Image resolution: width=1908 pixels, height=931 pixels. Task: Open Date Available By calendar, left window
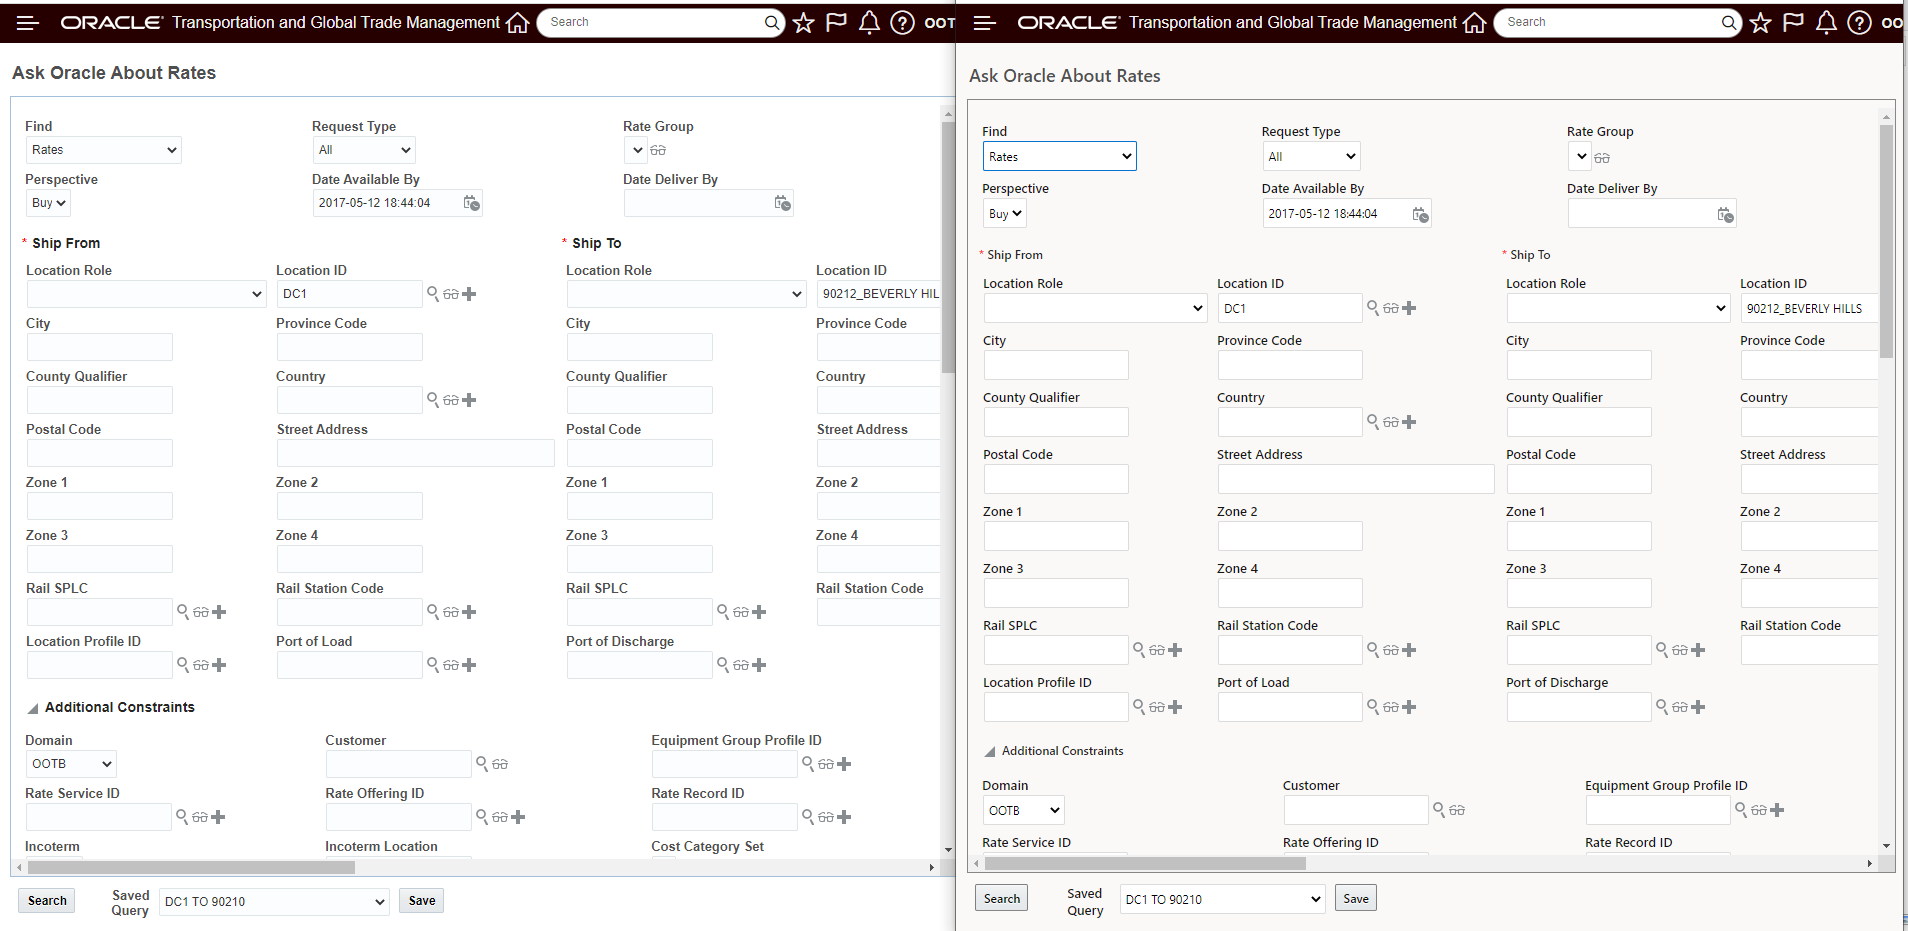coord(472,203)
